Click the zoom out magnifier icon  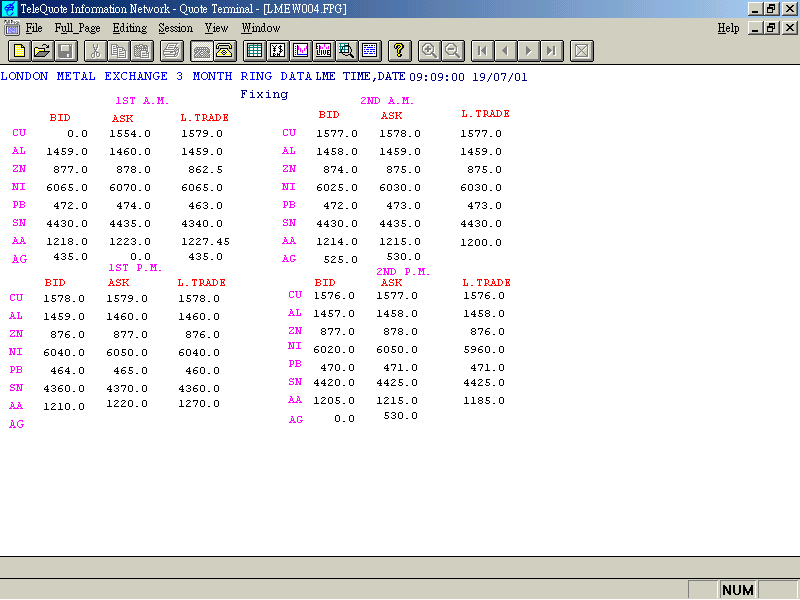click(453, 51)
